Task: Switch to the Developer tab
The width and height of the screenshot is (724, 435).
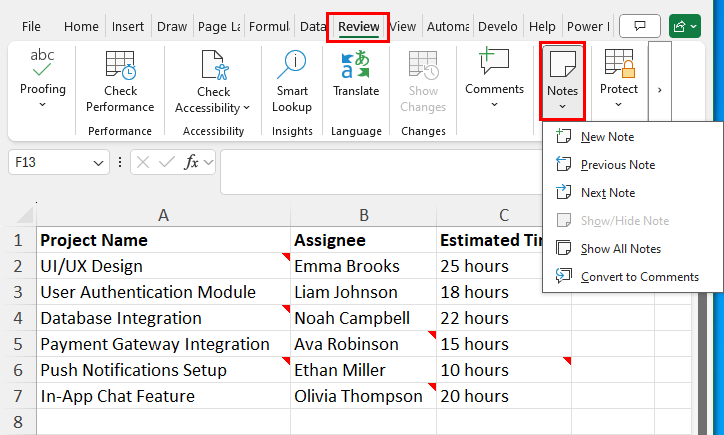Action: point(497,27)
